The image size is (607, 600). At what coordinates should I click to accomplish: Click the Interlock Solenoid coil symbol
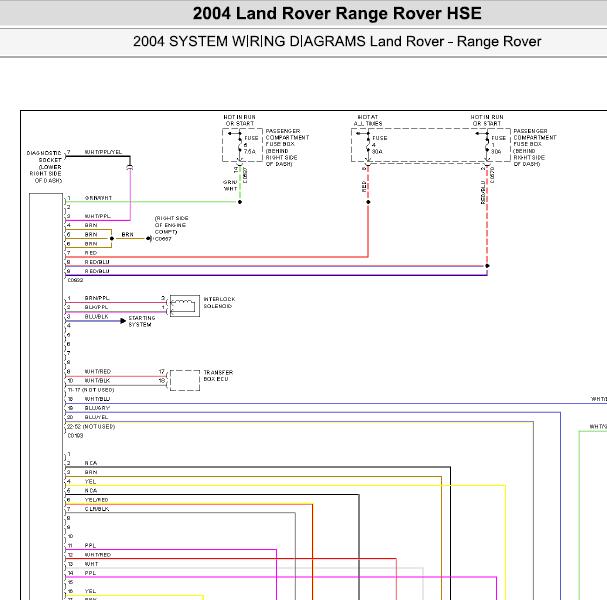pos(185,306)
